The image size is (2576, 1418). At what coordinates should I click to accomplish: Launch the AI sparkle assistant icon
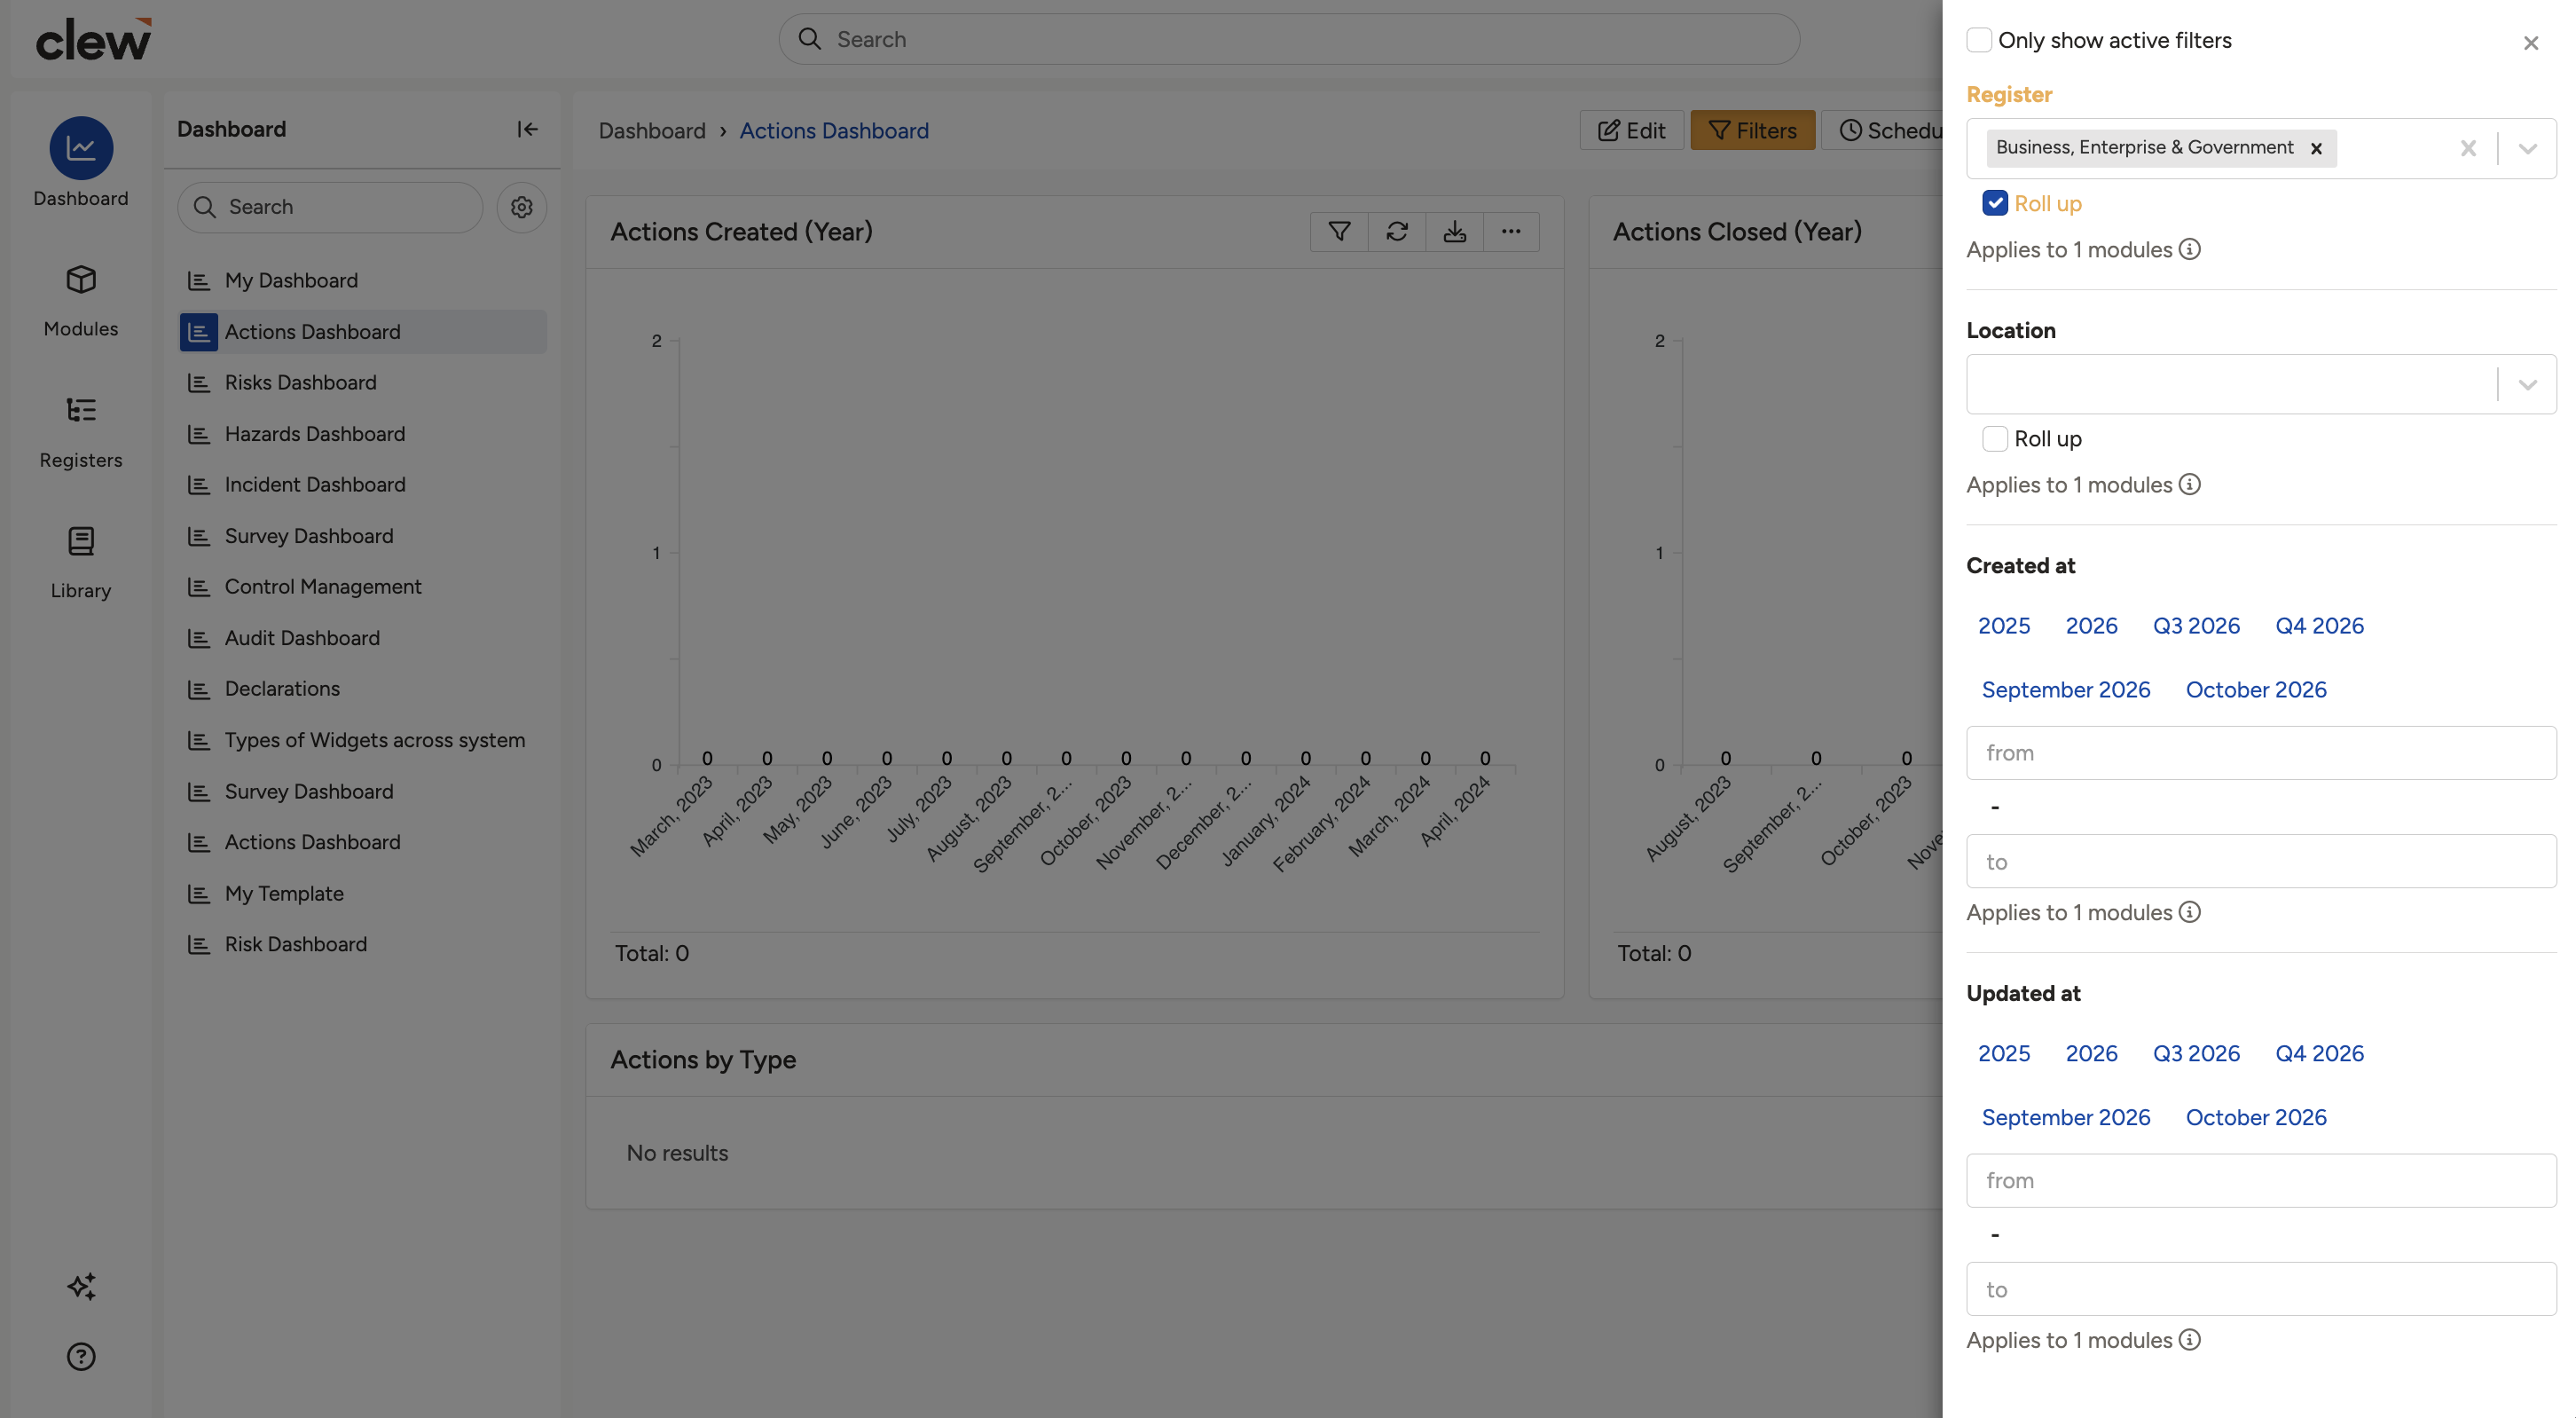[81, 1286]
